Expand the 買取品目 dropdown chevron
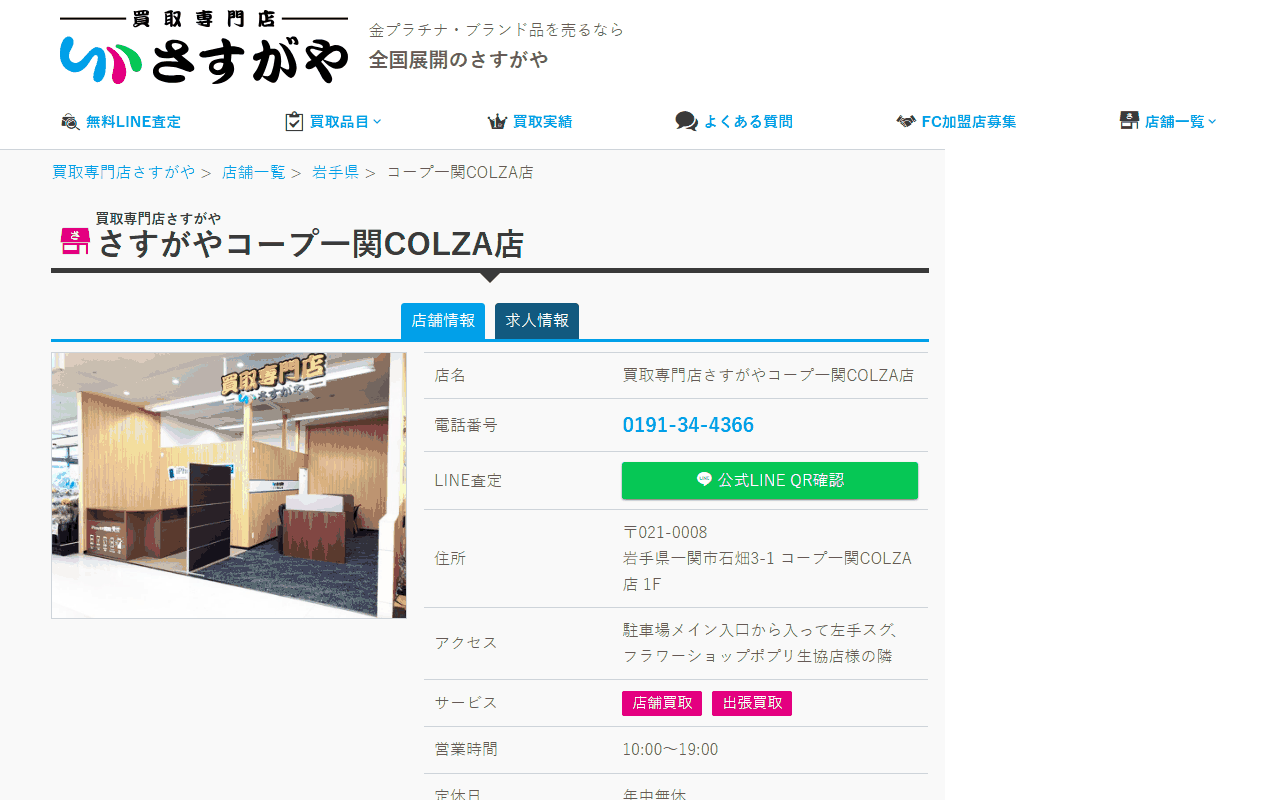Viewport: 1280px width, 800px height. pyautogui.click(x=377, y=122)
